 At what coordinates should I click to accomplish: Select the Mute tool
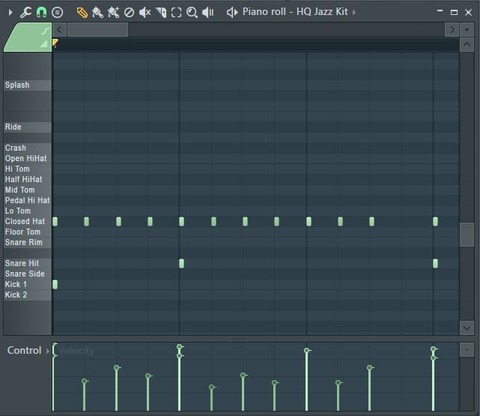tap(145, 13)
